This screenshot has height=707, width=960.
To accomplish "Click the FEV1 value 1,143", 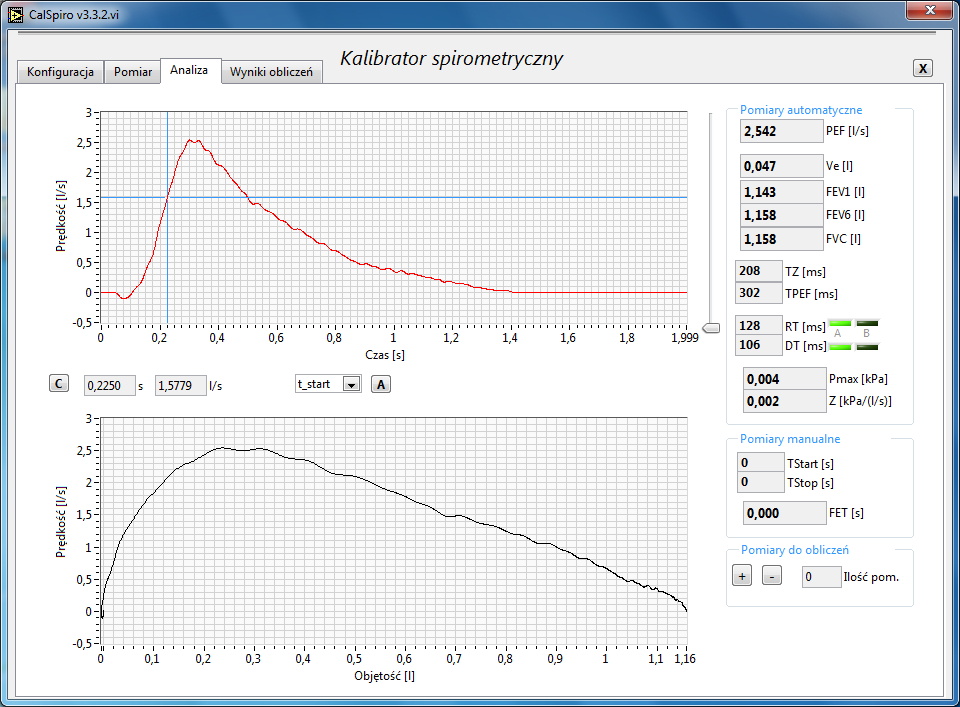I will pyautogui.click(x=781, y=192).
